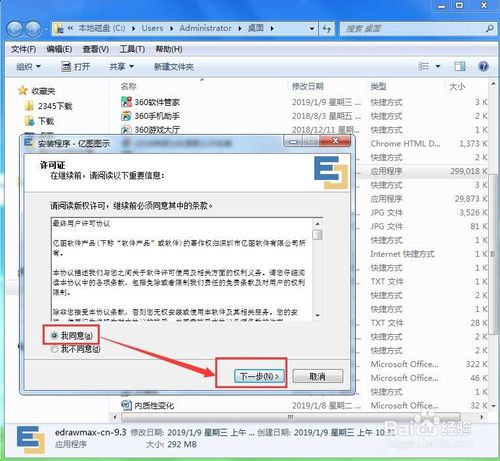Click the refresh button beside address bar

coord(327,29)
